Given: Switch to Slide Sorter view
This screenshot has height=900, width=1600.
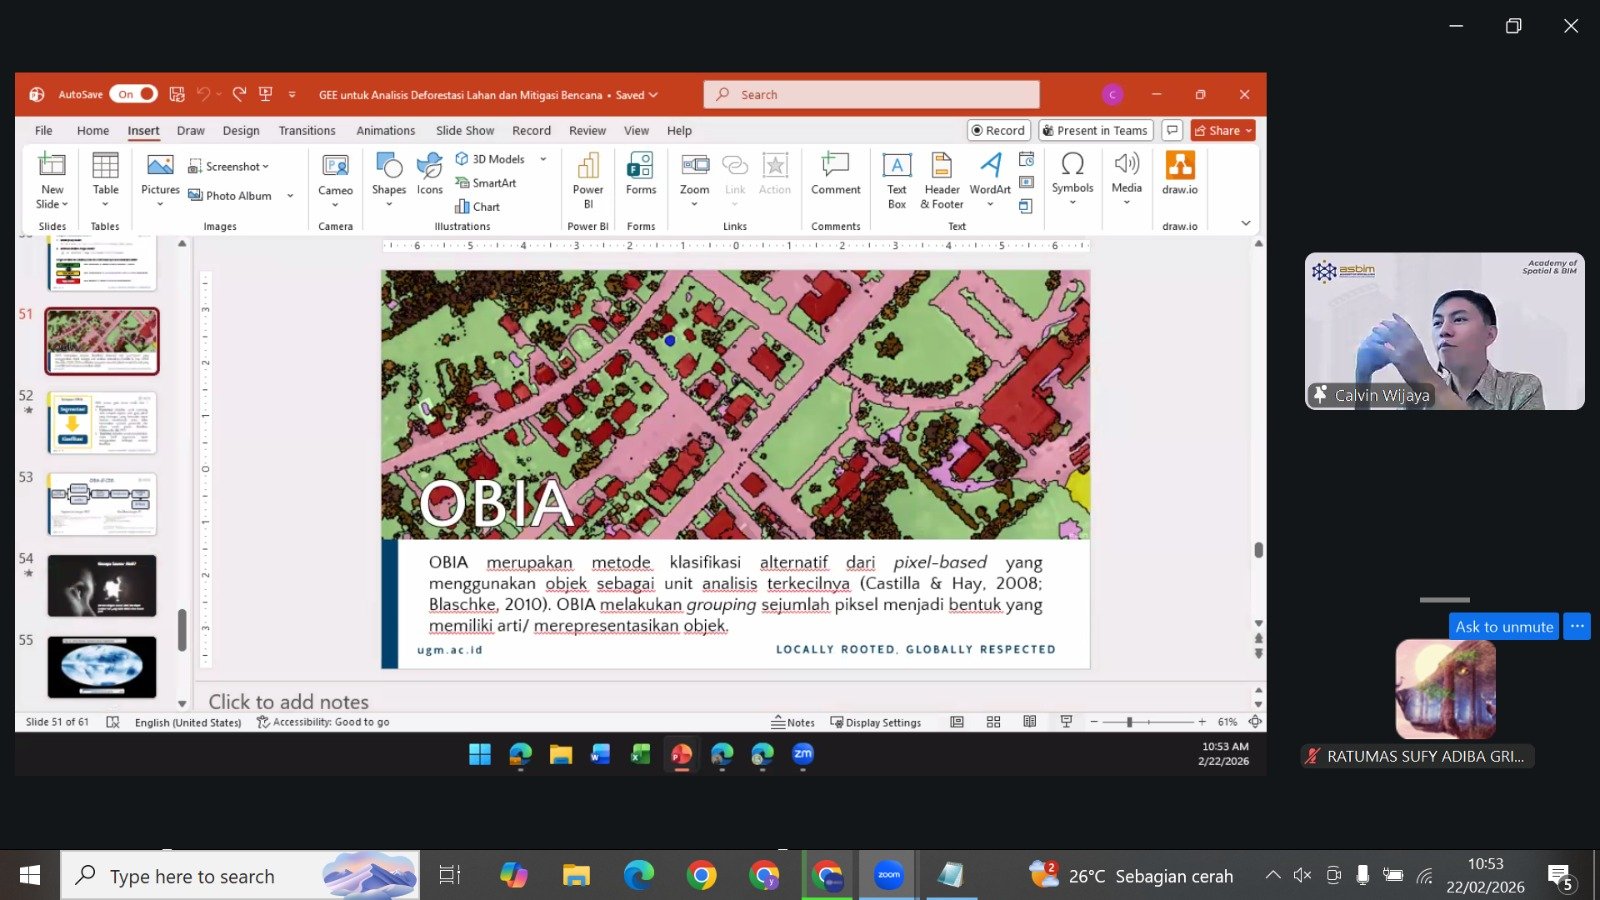Looking at the screenshot, I should click(x=993, y=722).
